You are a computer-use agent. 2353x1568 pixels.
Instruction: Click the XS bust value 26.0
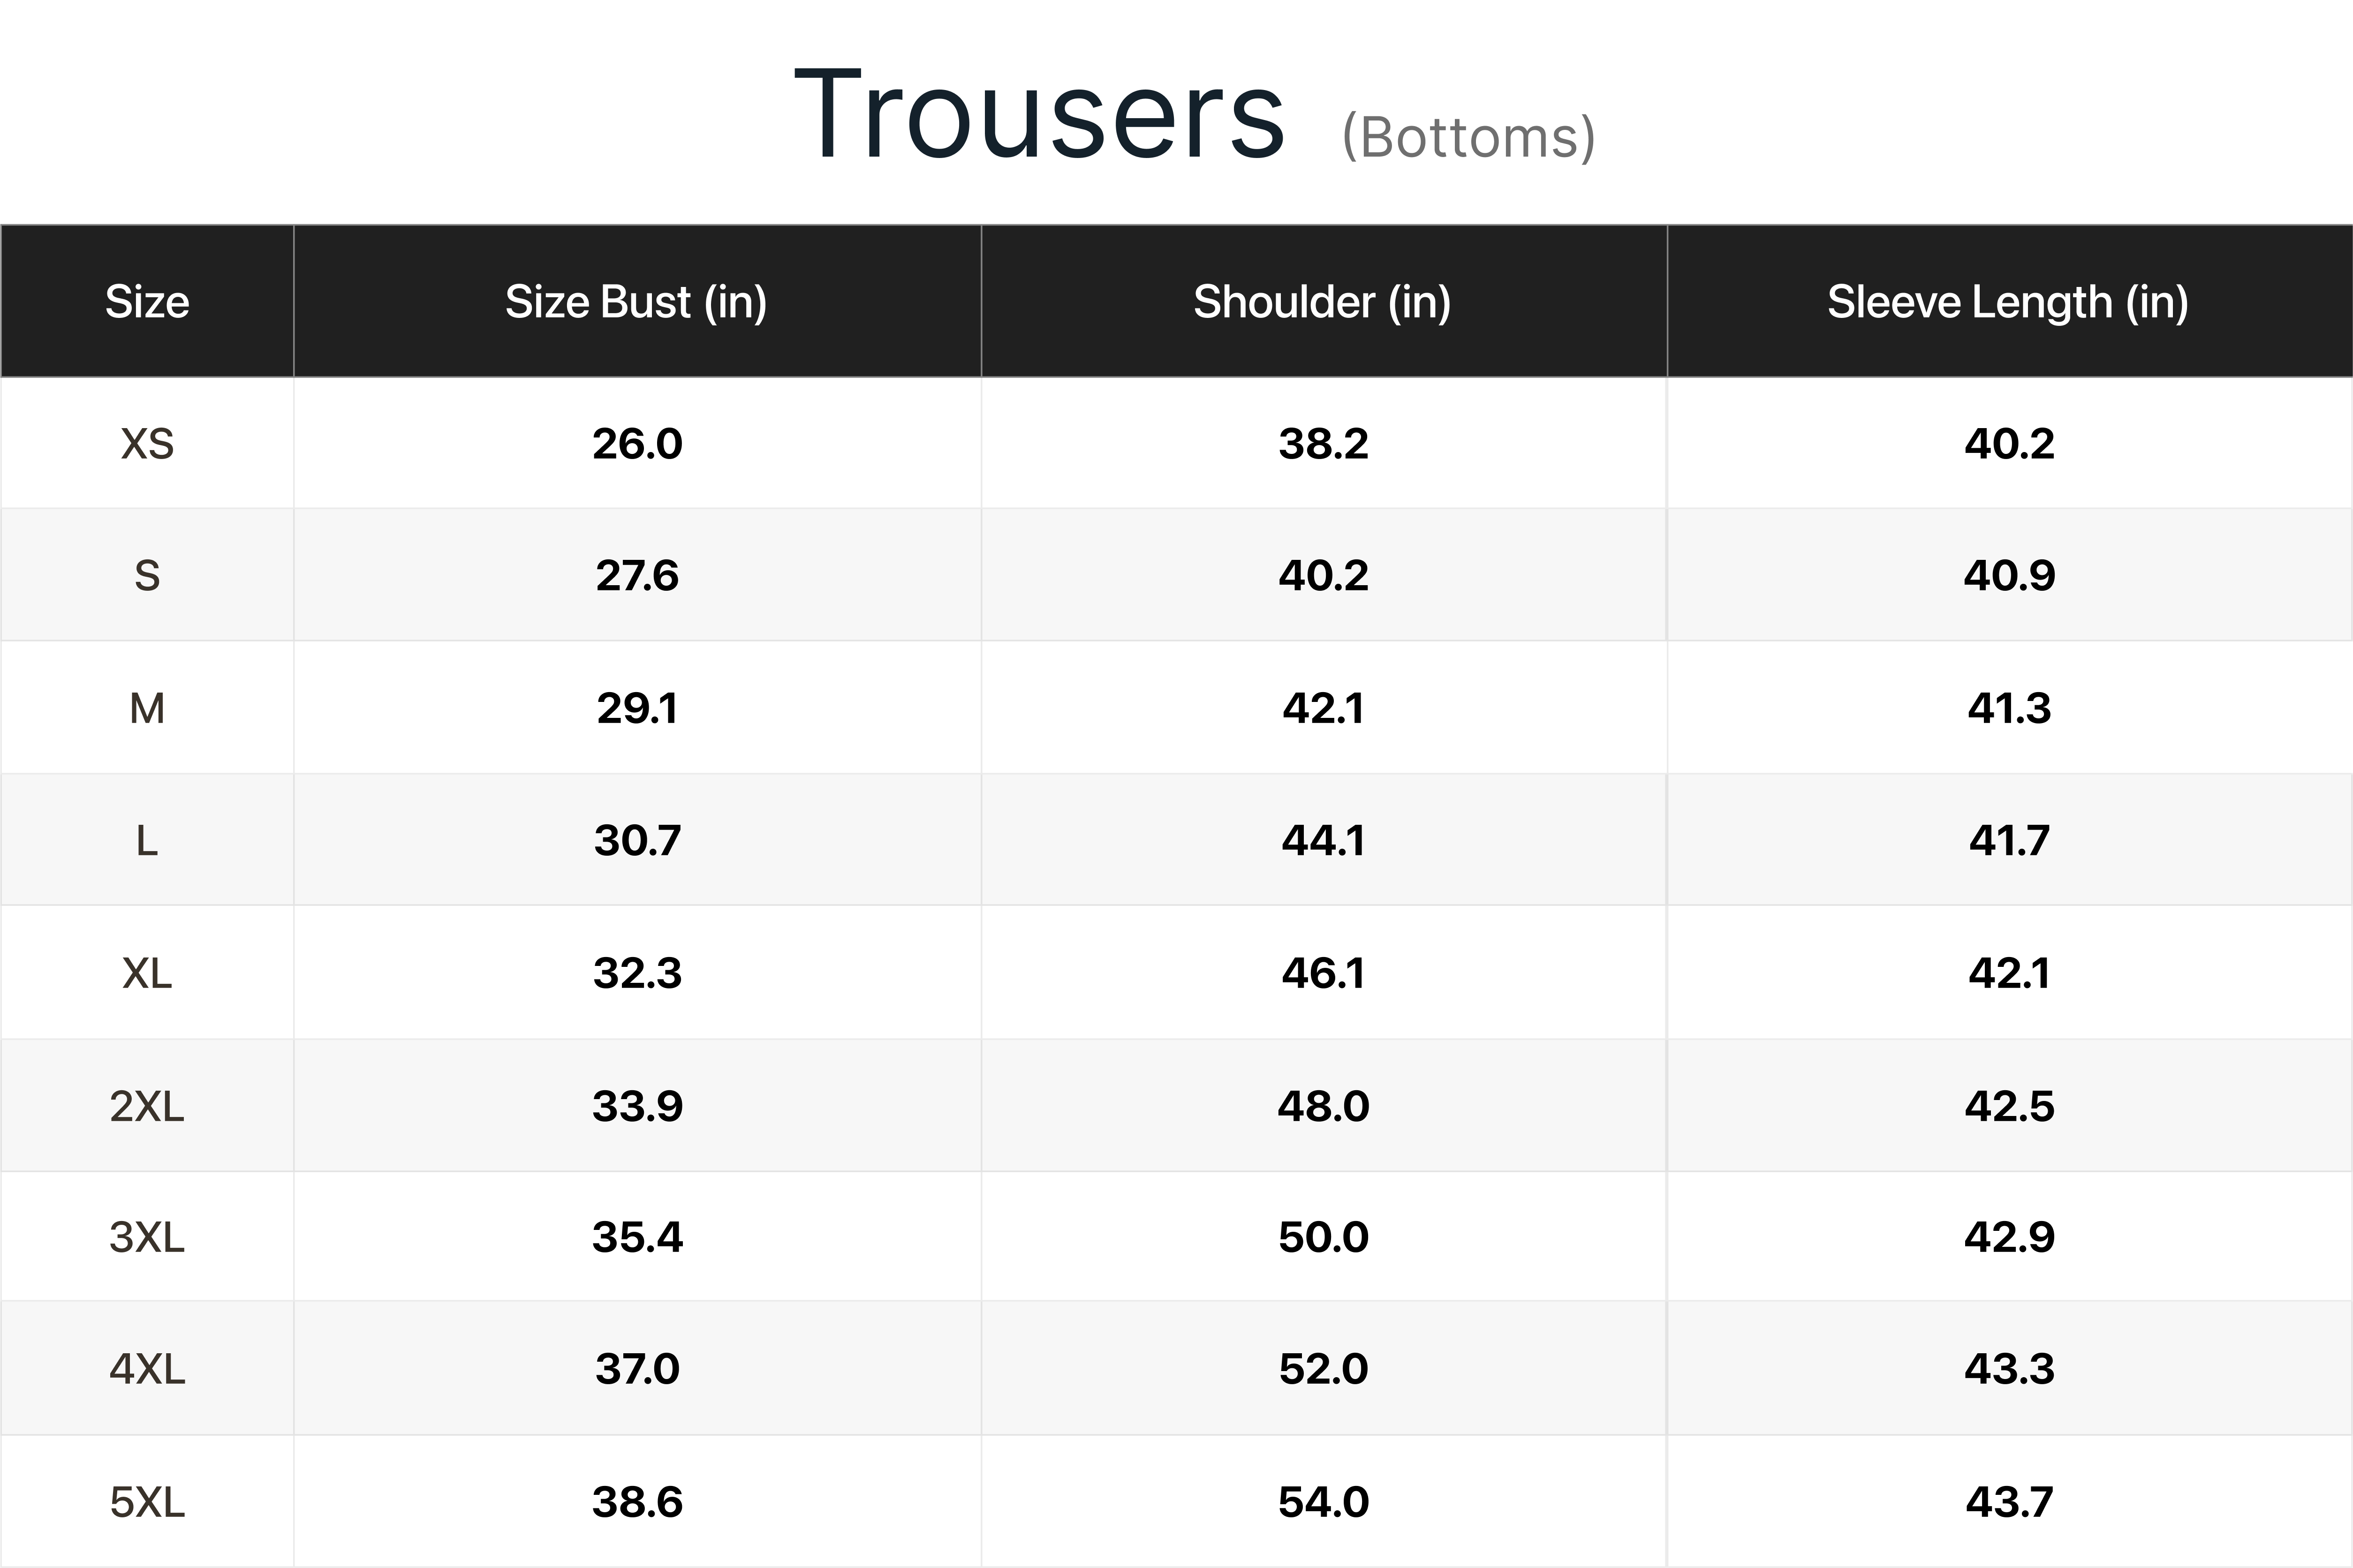tap(637, 443)
